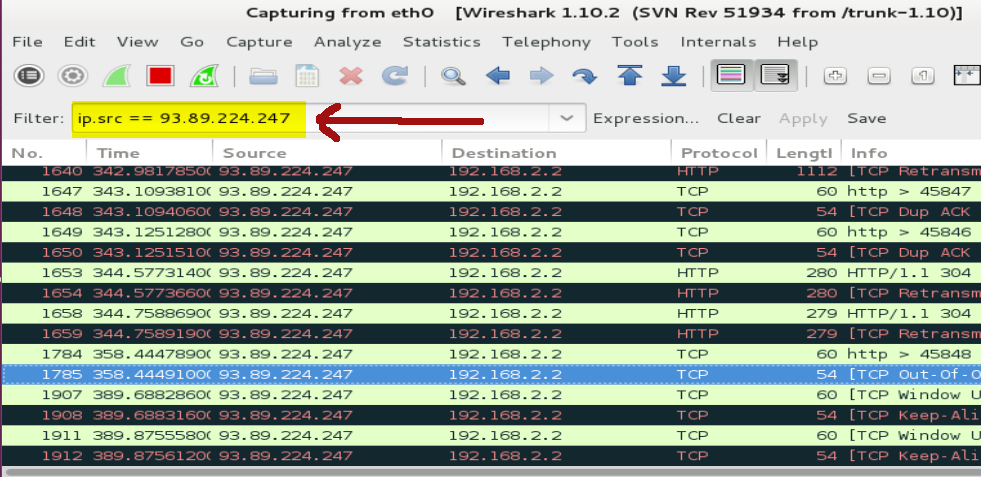The image size is (981, 477).
Task: Sort by the Info column header
Action: click(912, 153)
